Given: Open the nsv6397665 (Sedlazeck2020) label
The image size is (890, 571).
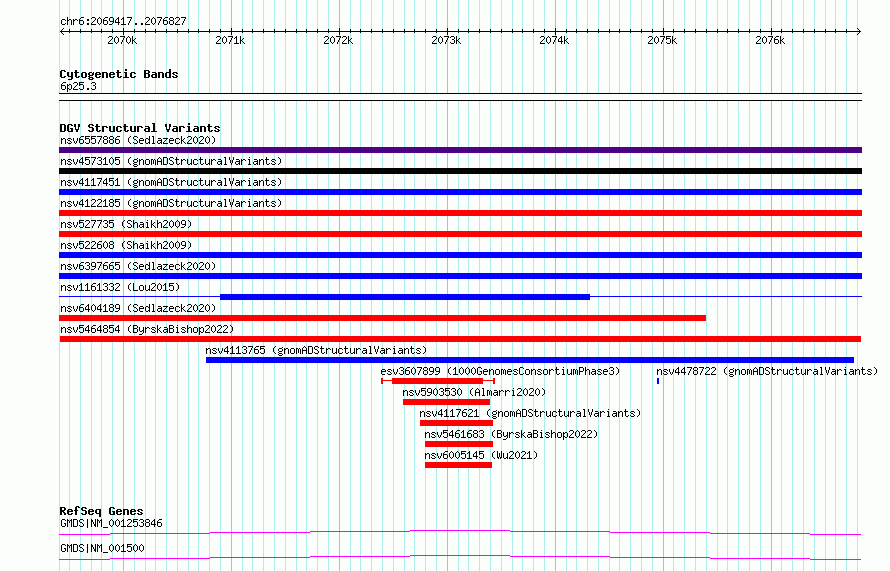Looking at the screenshot, I should 138,266.
